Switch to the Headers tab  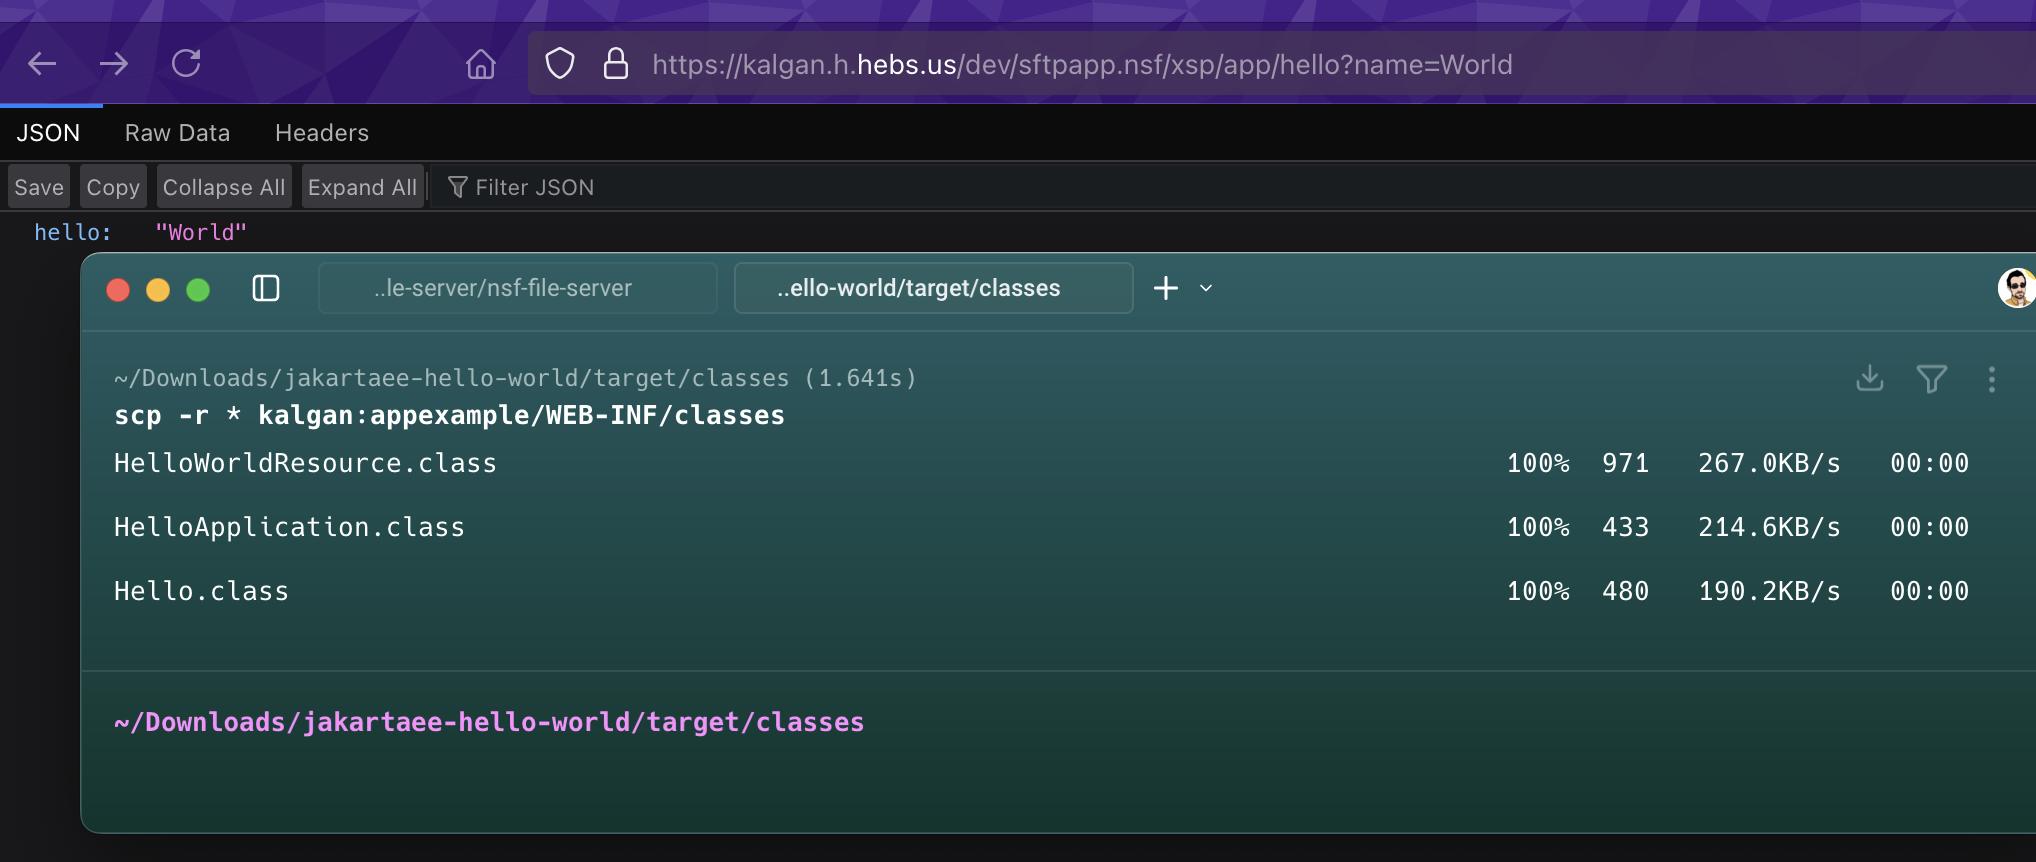click(322, 133)
